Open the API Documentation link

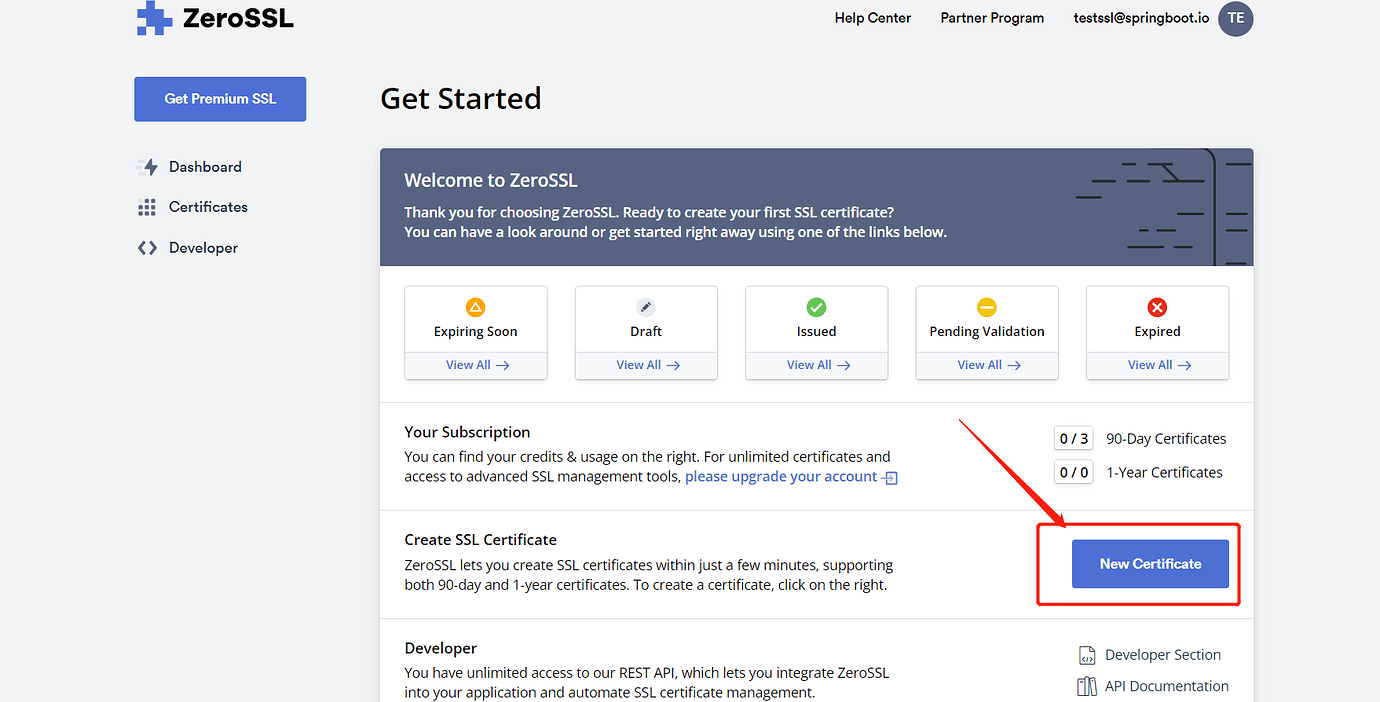click(1167, 686)
